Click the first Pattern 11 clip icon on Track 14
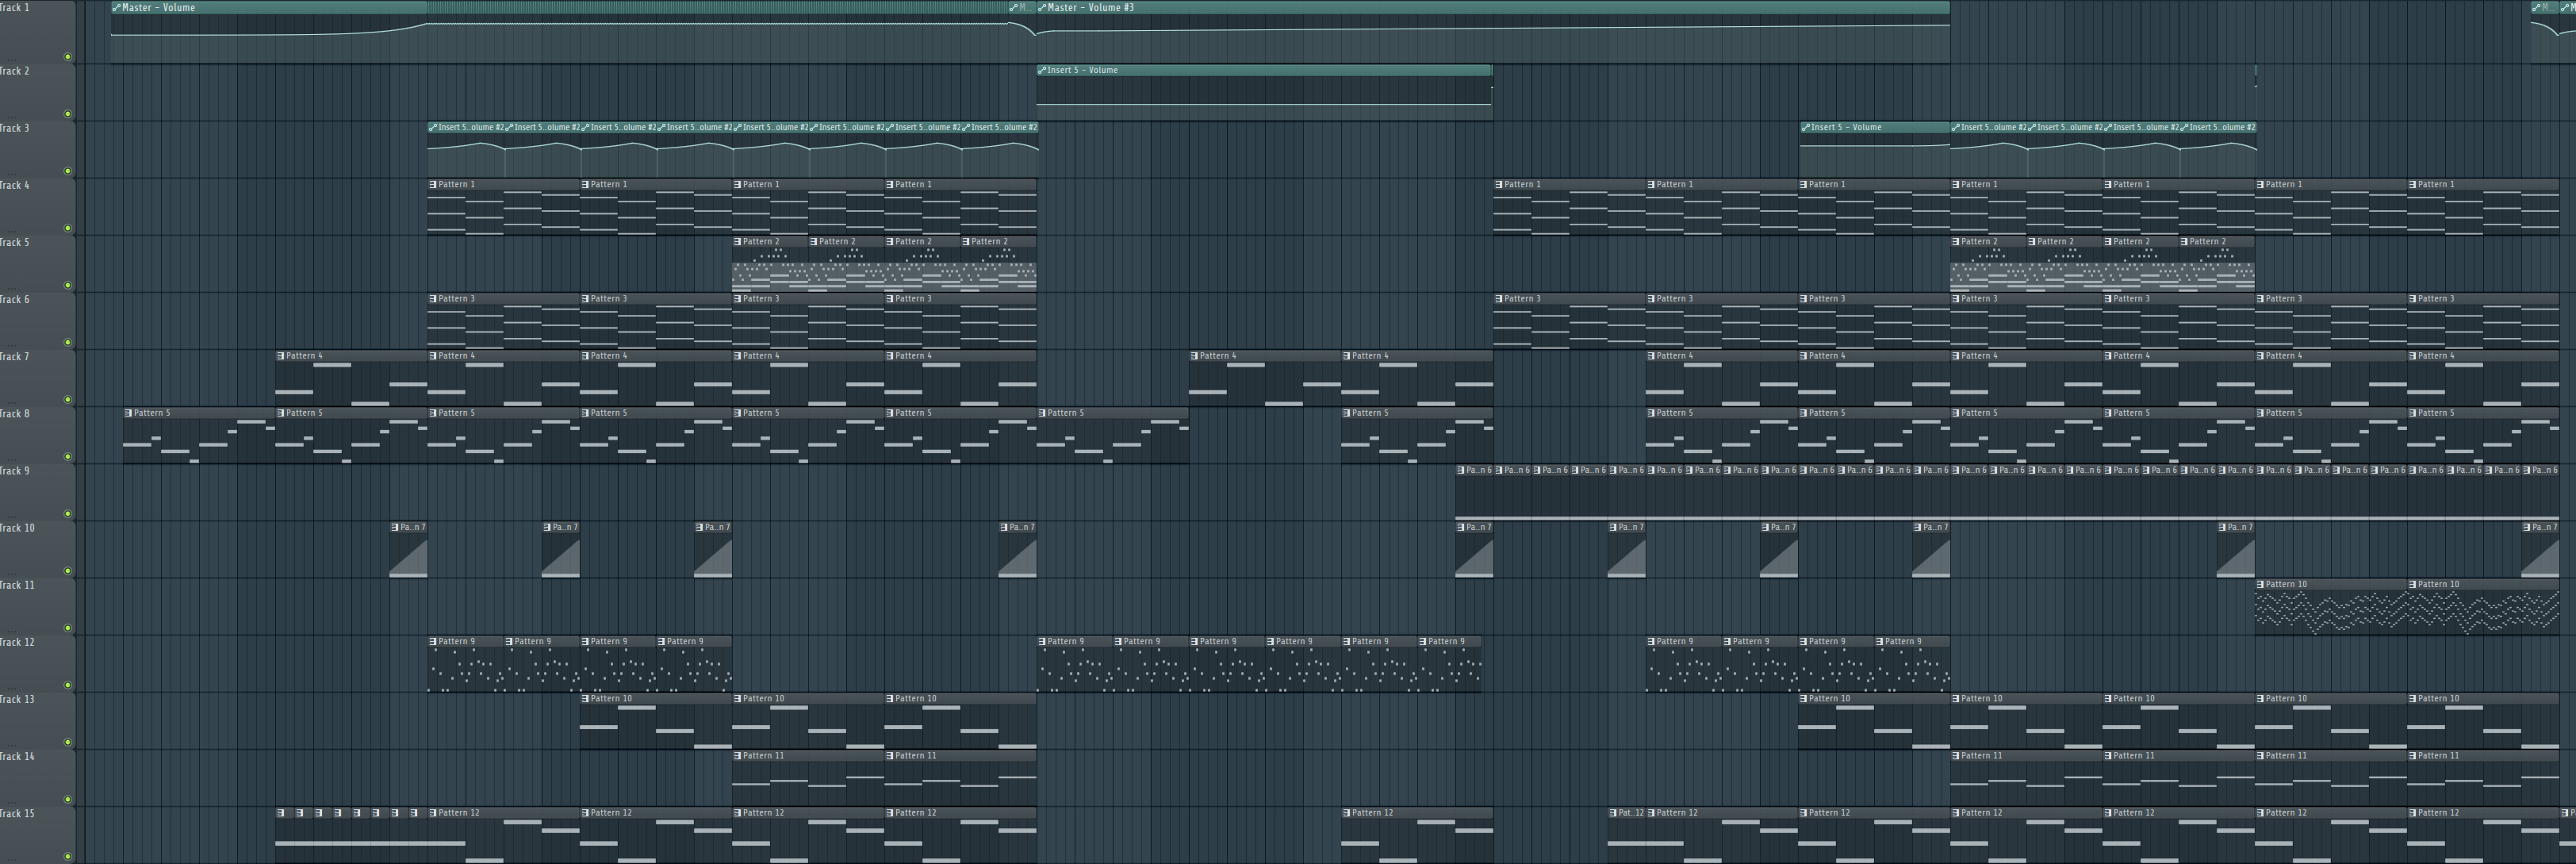Screen dimensions: 2576x864 [x=738, y=756]
